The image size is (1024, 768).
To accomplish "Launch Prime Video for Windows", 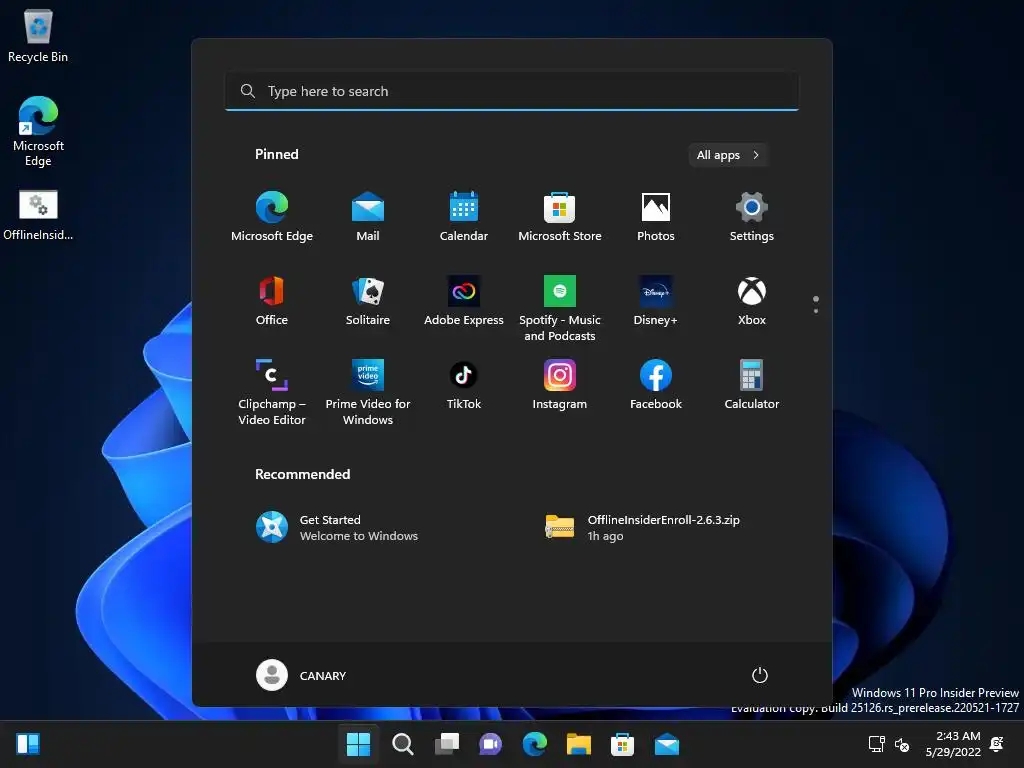I will [368, 392].
